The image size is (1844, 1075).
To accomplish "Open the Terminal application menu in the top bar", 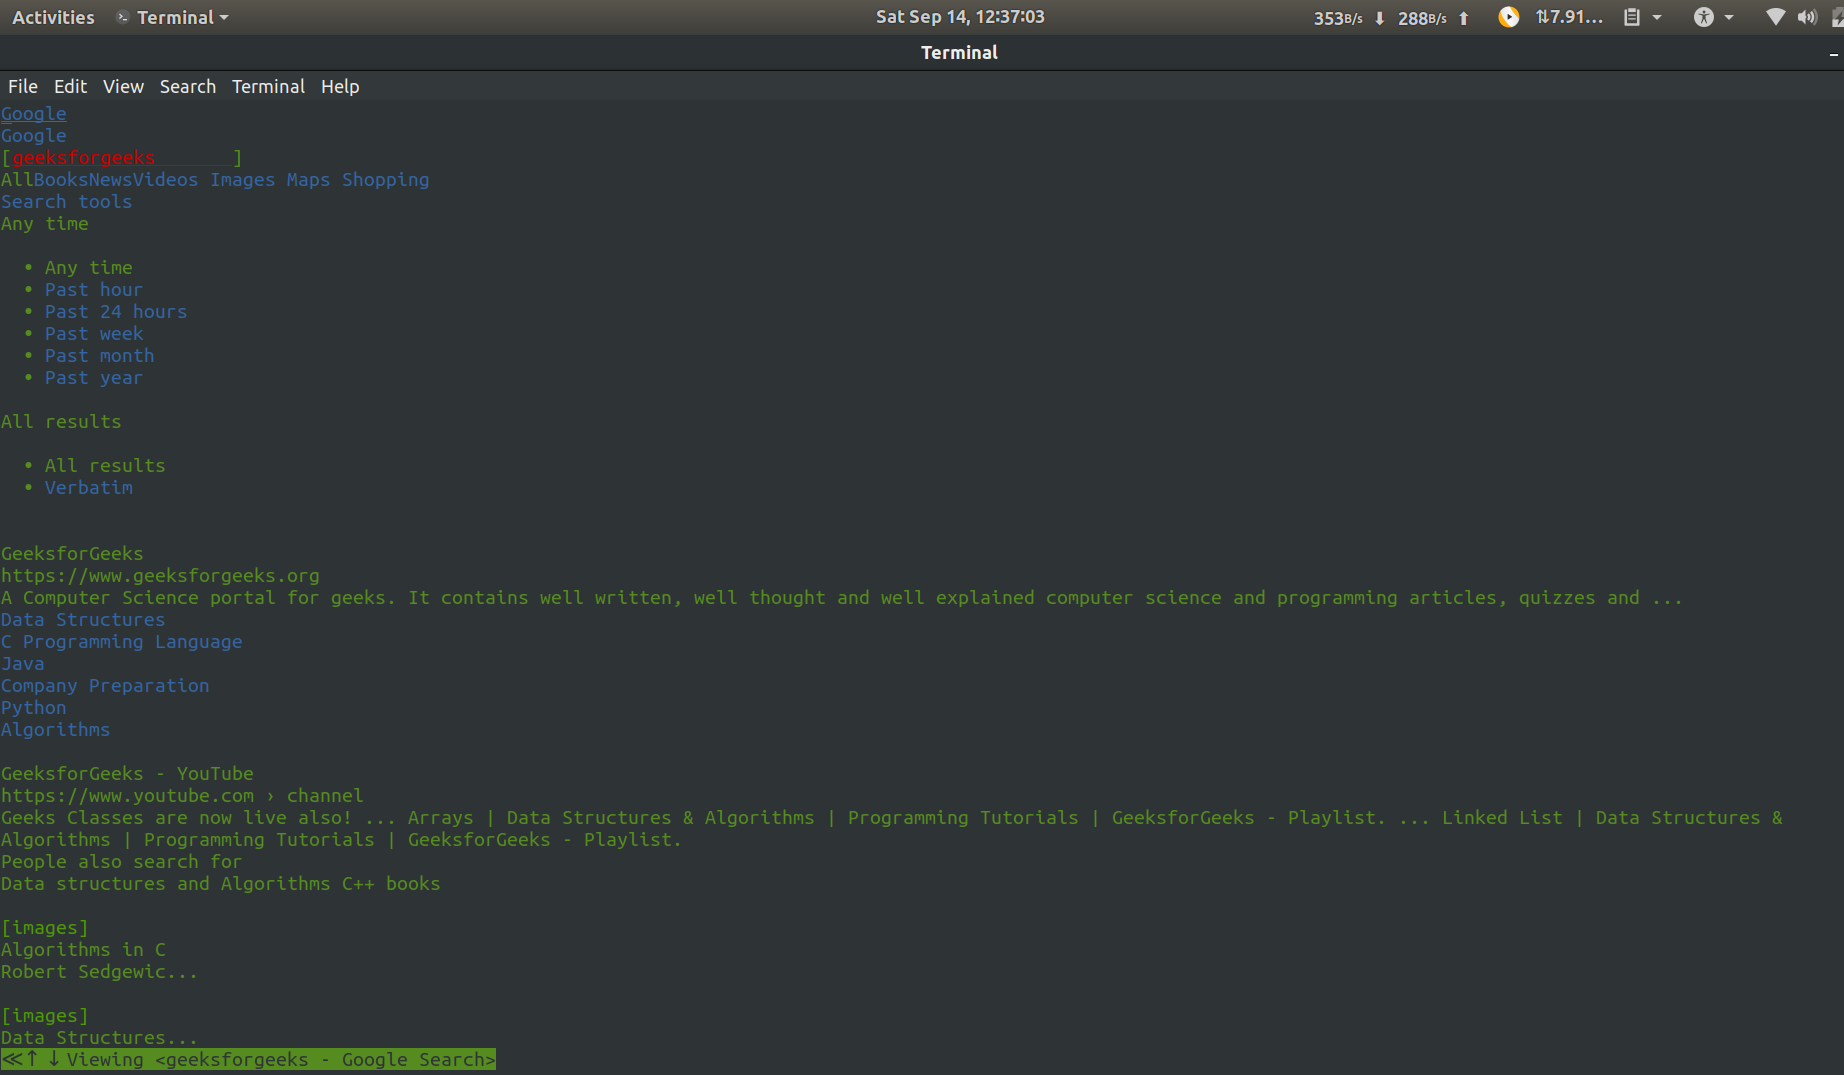I will (x=172, y=17).
